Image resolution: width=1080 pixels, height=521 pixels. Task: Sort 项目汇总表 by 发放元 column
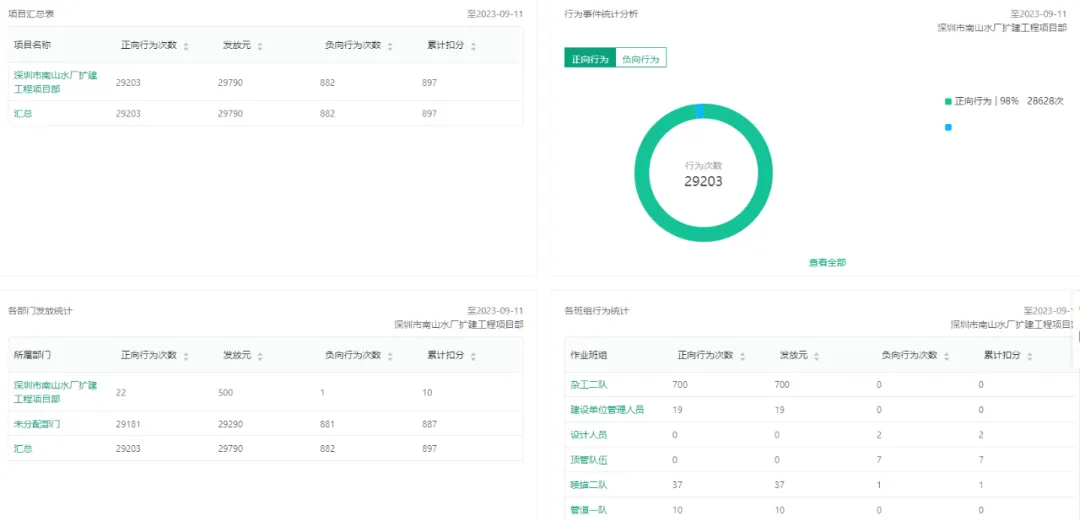click(x=260, y=46)
